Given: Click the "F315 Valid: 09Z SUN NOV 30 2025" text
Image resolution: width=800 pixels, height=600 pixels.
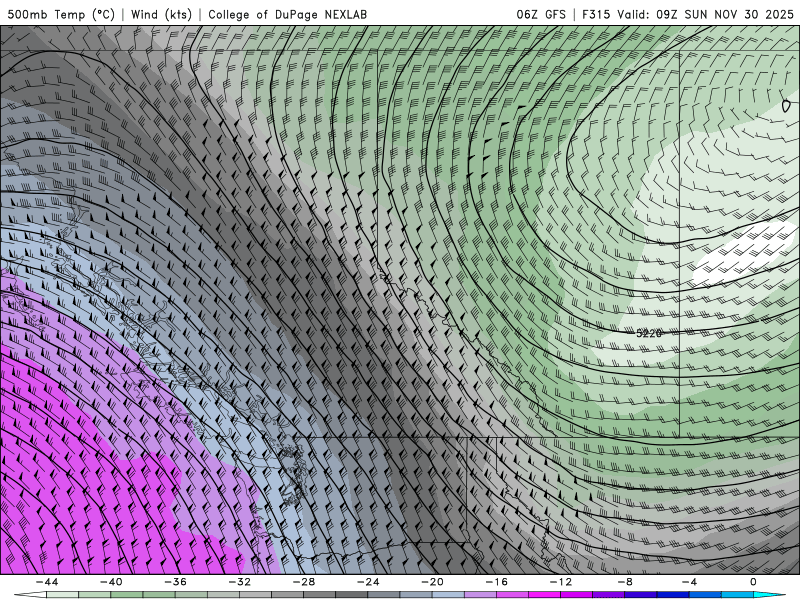Looking at the screenshot, I should pyautogui.click(x=688, y=14).
